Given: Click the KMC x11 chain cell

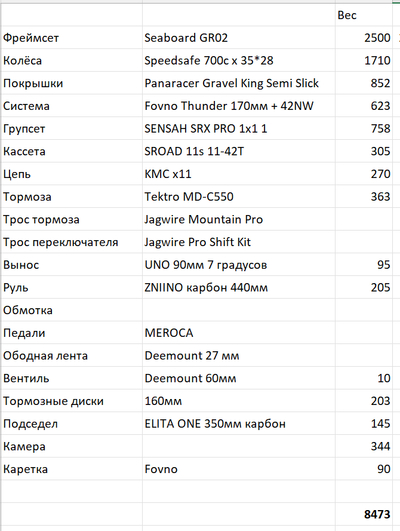Looking at the screenshot, I should click(x=239, y=174).
